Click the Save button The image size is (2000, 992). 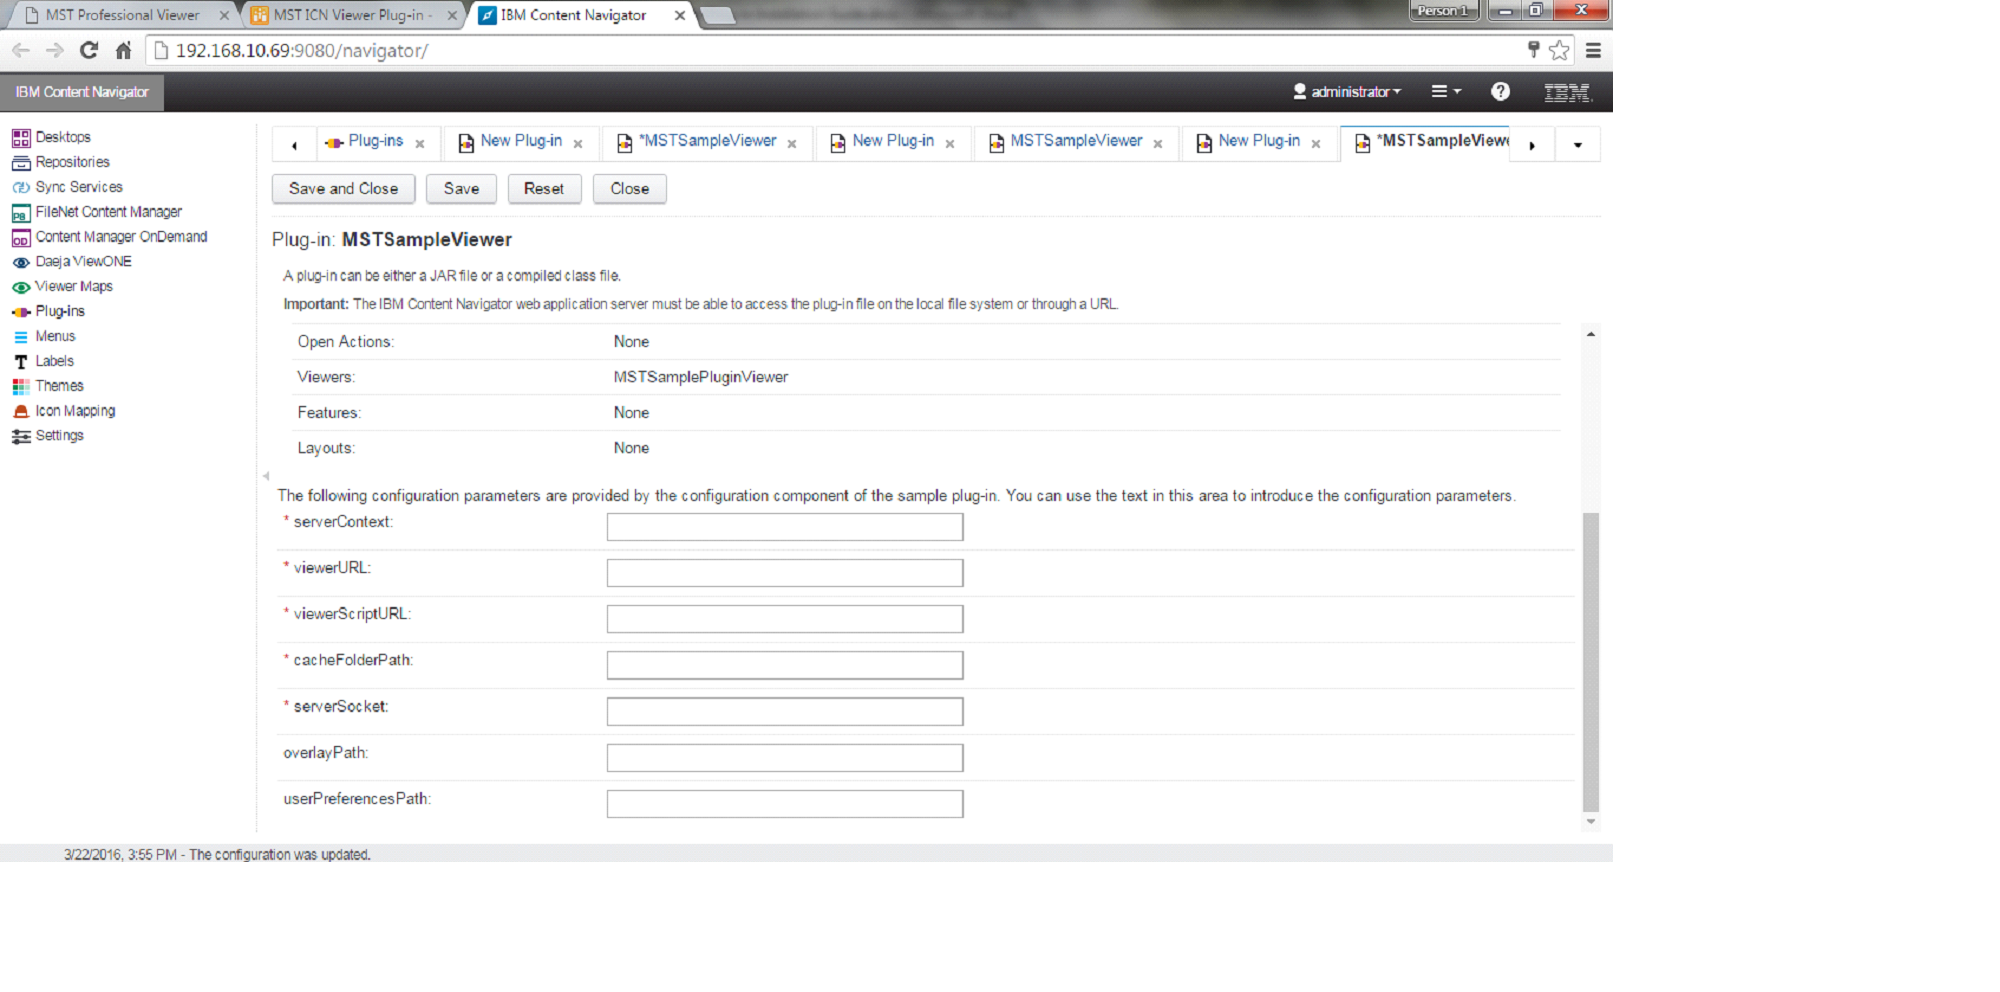click(461, 189)
